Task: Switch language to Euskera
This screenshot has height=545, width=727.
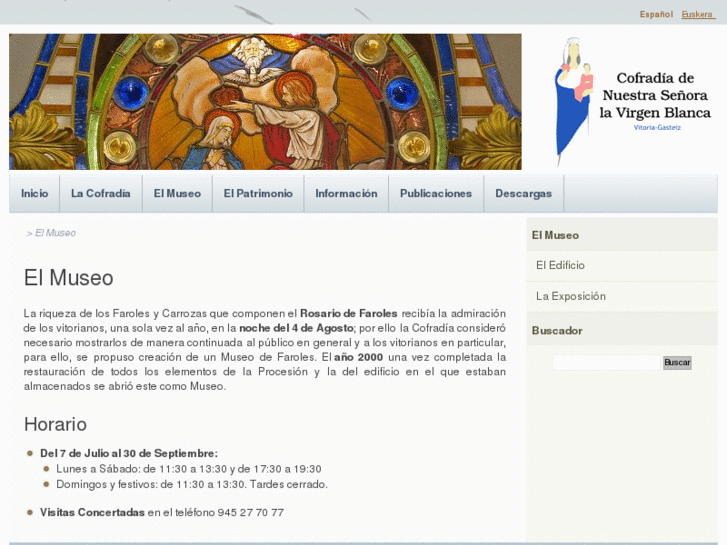Action: [697, 14]
